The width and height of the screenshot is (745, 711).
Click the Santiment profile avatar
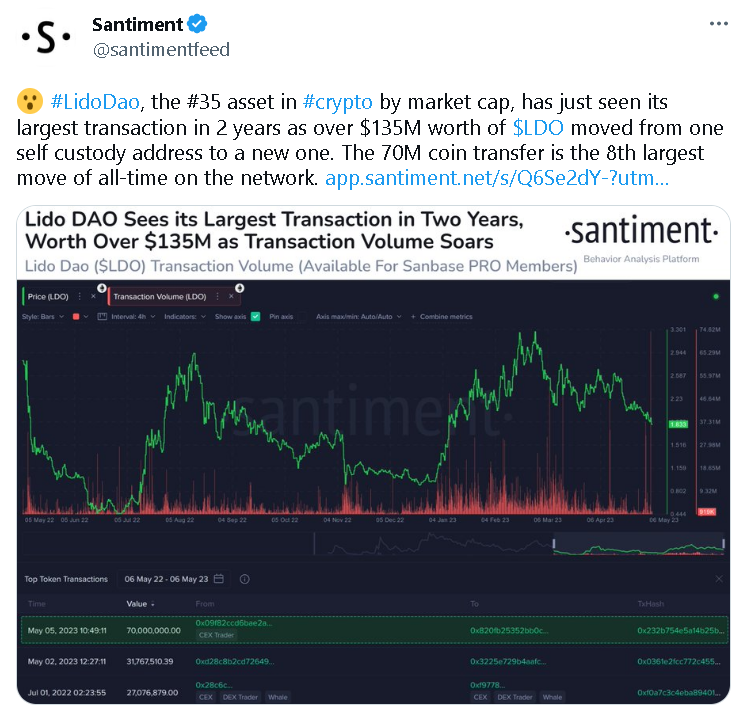coord(46,37)
